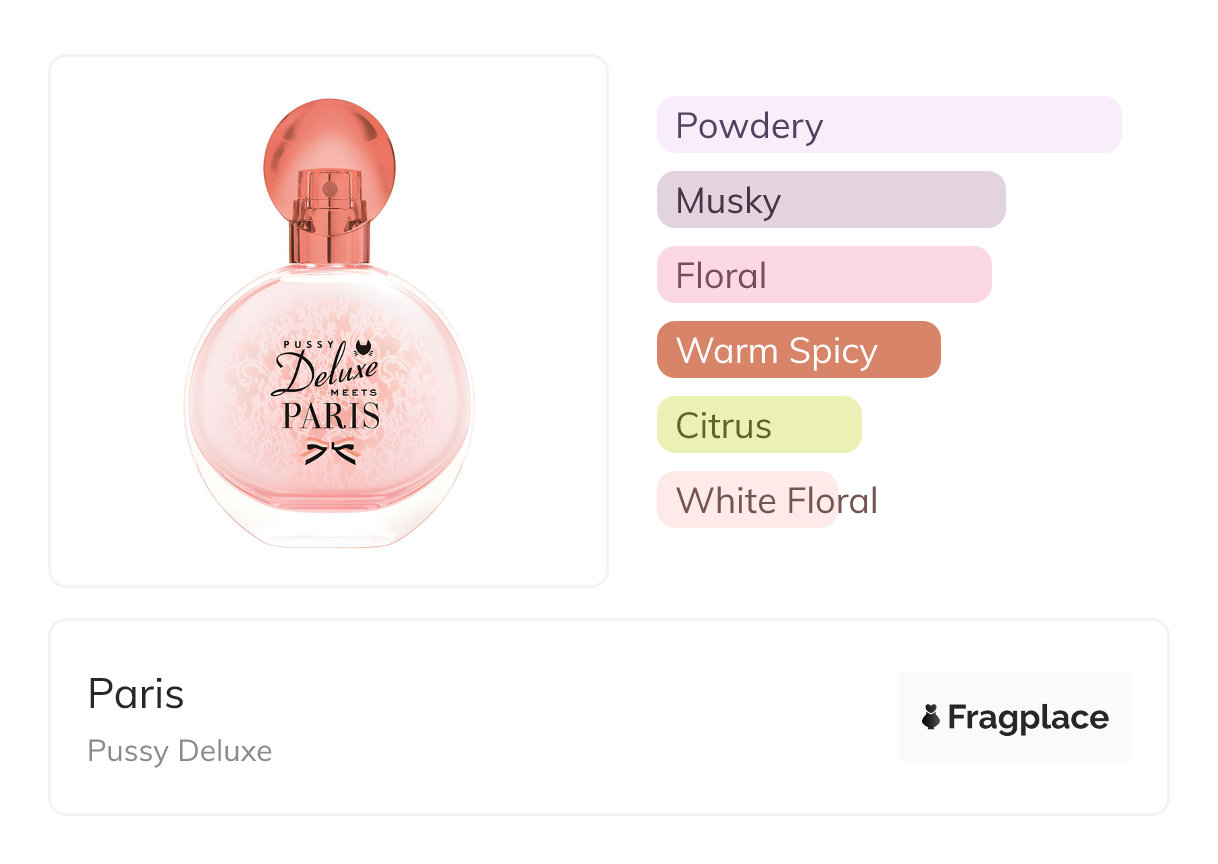Select the Musky accord bar
1218x864 pixels.
coord(830,200)
